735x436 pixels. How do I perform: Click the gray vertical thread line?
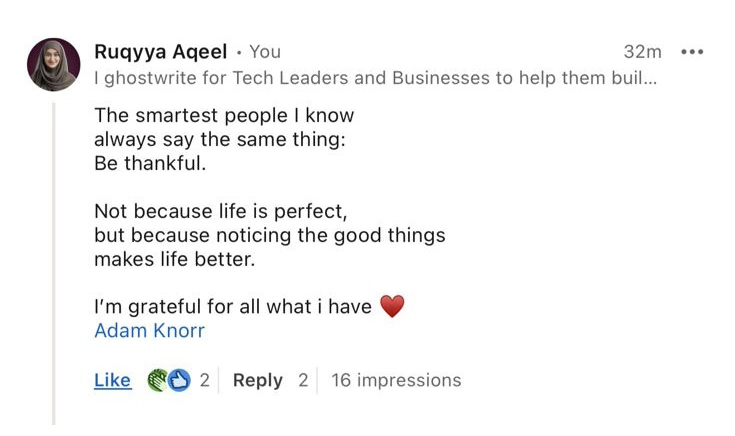(x=54, y=260)
